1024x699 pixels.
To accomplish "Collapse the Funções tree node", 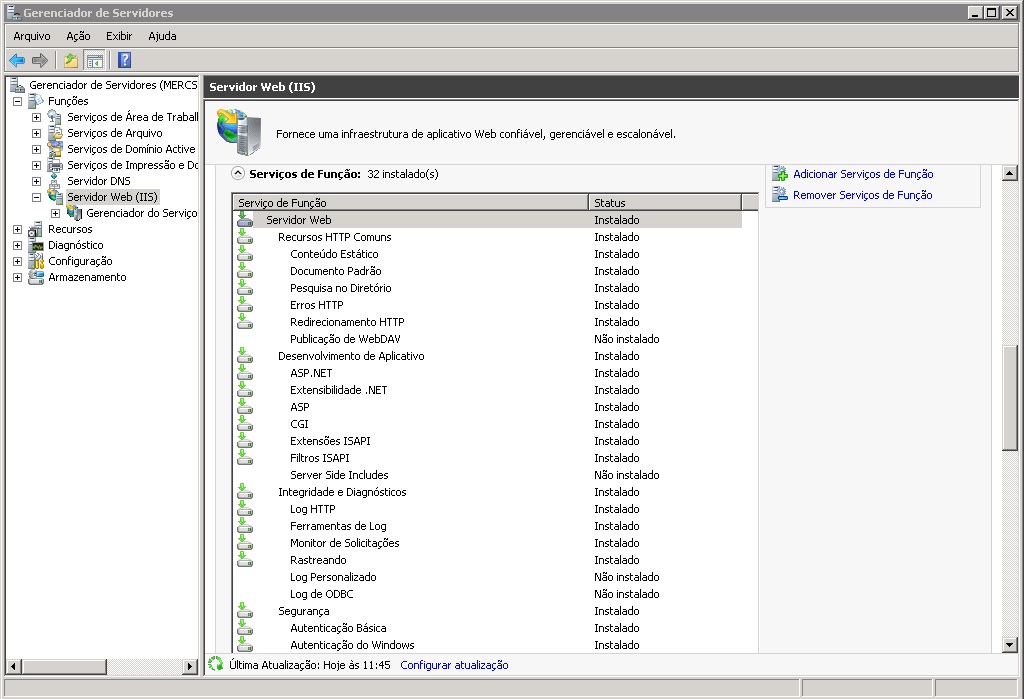I will 17,101.
